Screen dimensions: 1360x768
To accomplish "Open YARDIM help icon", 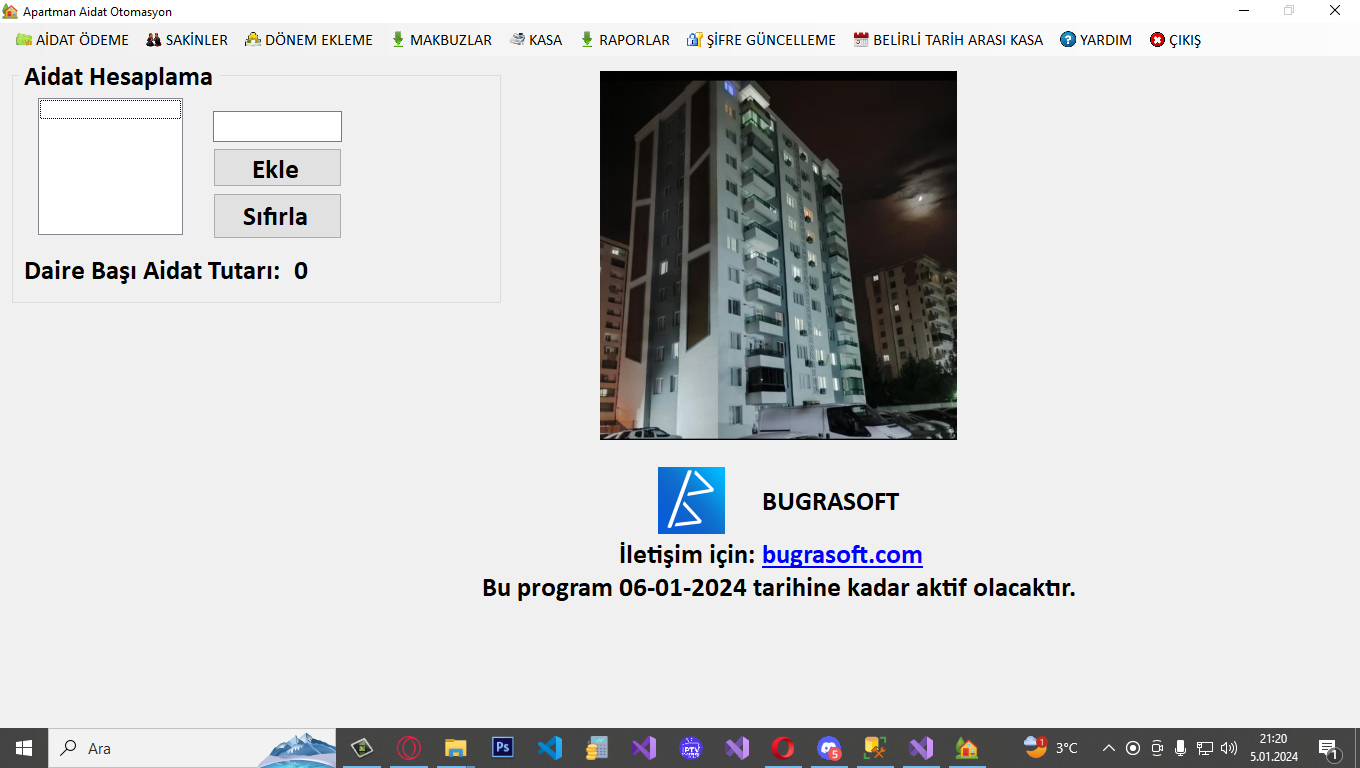I will point(1068,40).
